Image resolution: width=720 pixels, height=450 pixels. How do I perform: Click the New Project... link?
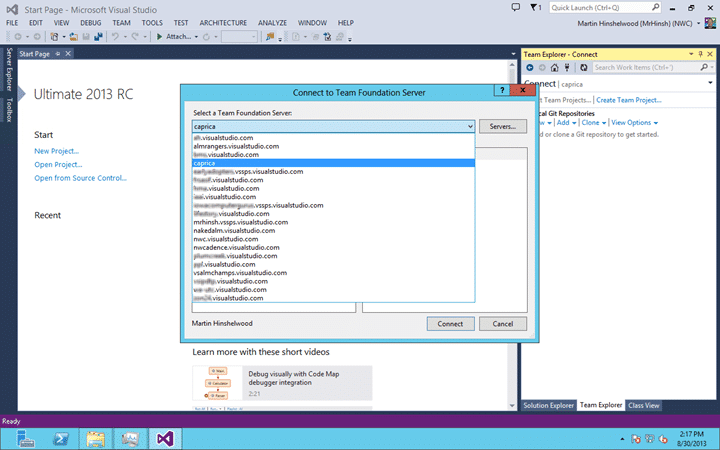56,151
